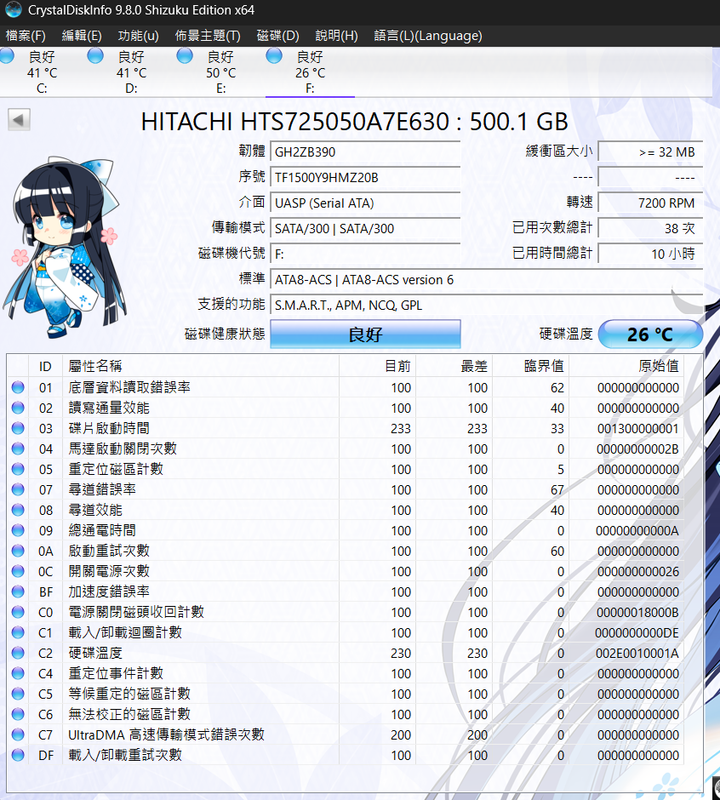Viewport: 720px width, 800px height.
Task: Click status icon of attribute 08 row
Action: 18,510
